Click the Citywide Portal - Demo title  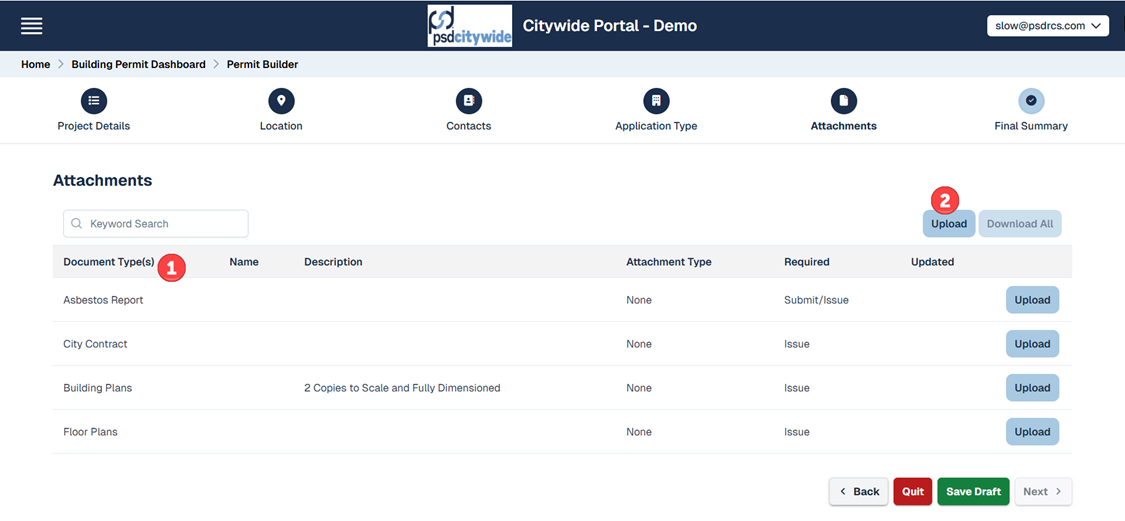[610, 26]
